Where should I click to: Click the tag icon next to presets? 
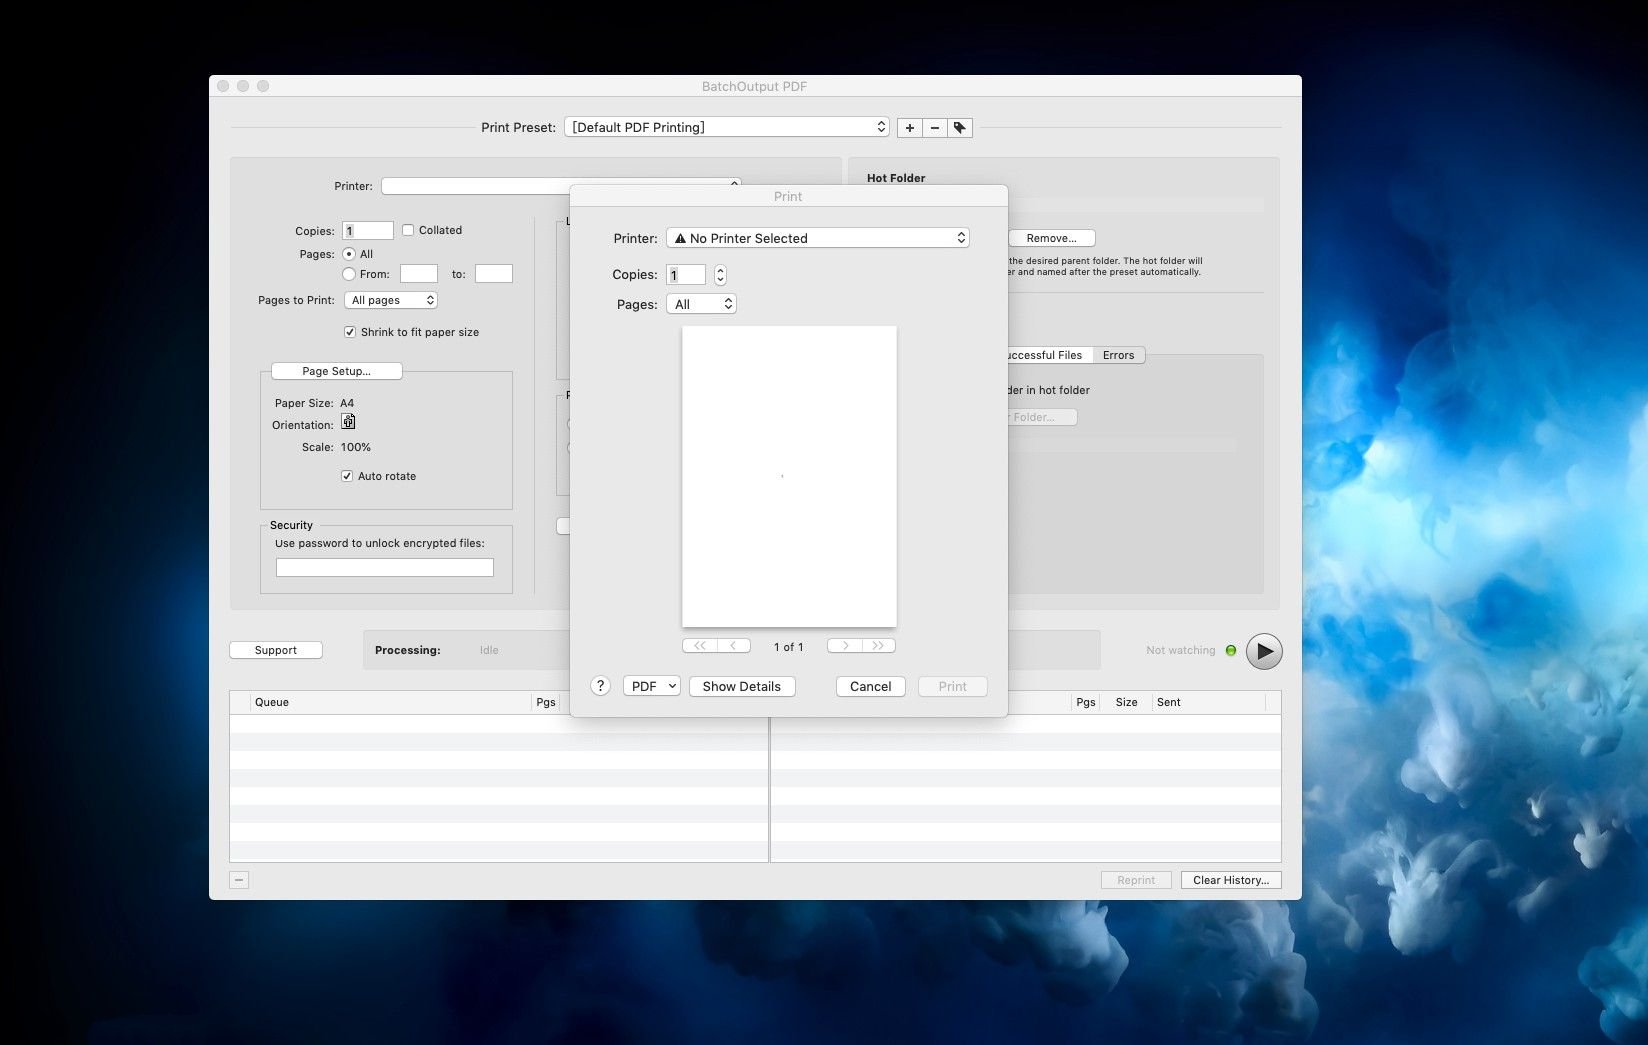click(x=960, y=128)
